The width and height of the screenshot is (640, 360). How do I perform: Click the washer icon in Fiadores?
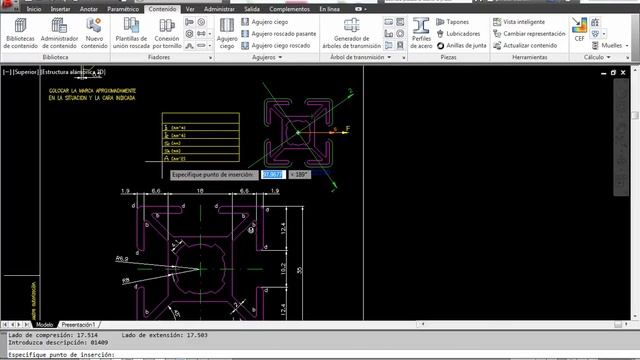201,22
